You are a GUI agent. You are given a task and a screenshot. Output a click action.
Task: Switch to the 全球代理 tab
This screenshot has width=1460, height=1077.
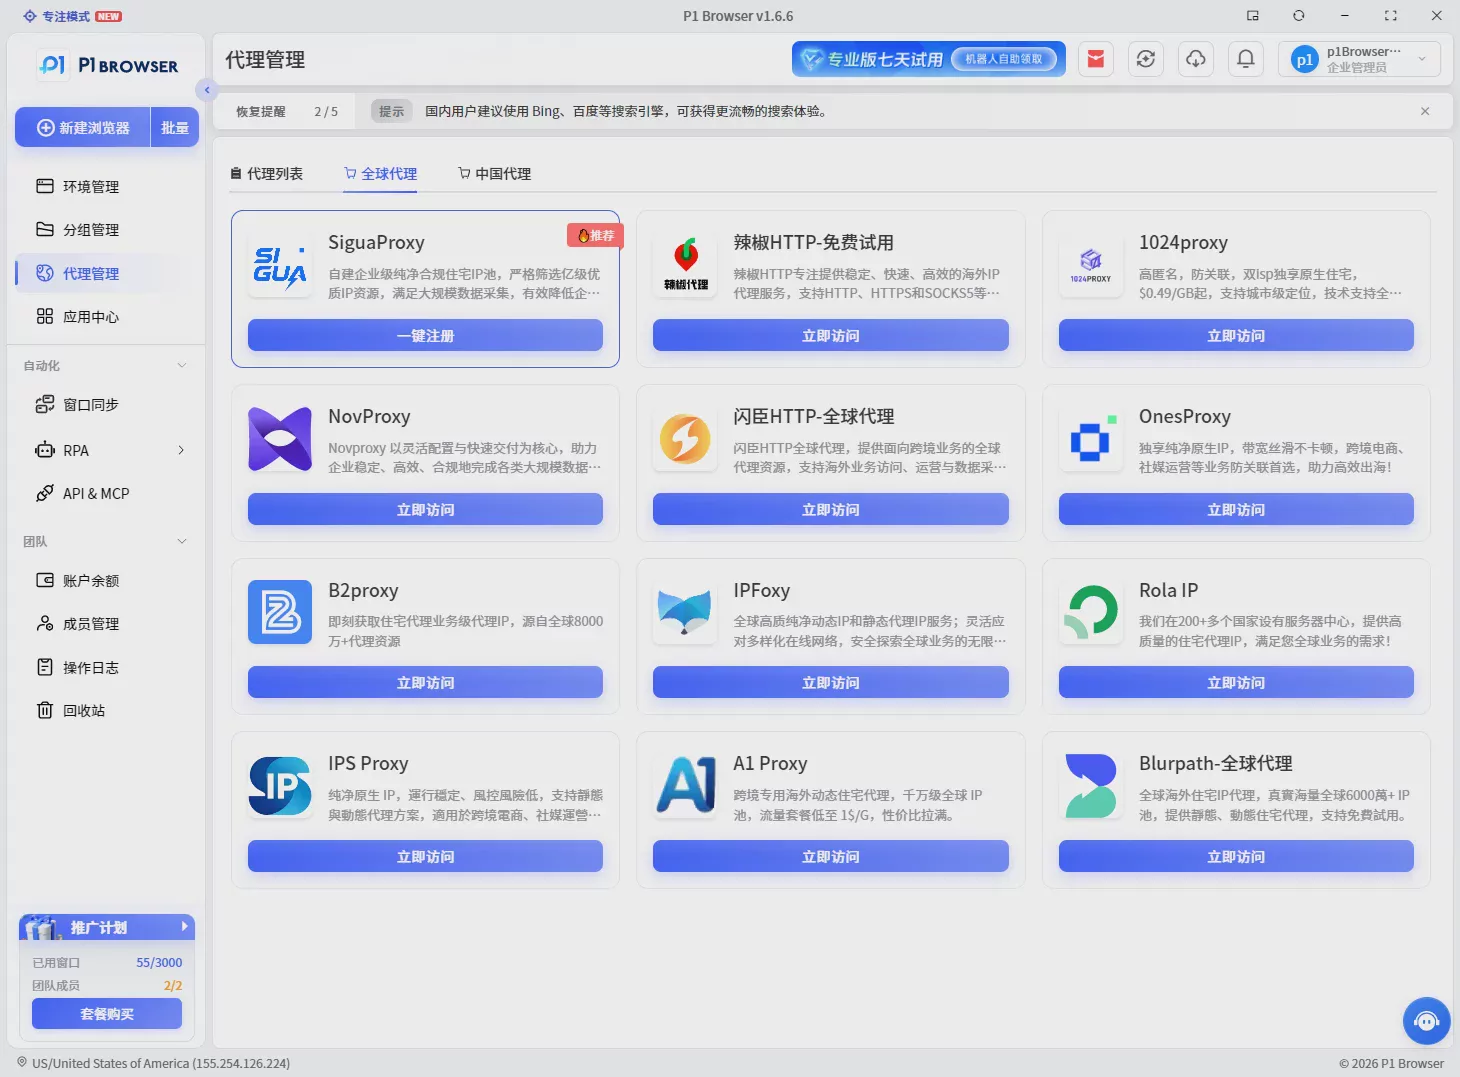pos(381,174)
